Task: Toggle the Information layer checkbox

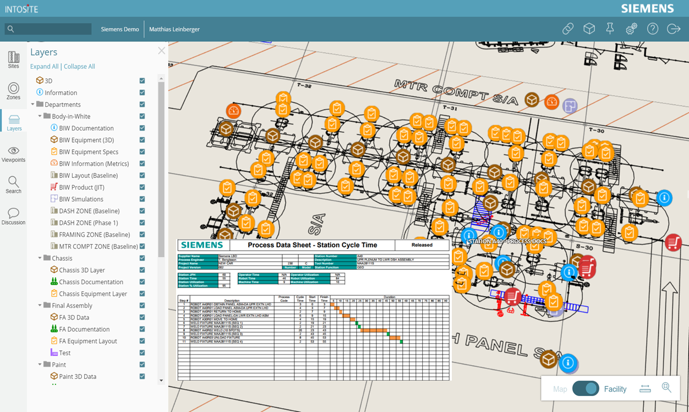Action: [x=142, y=93]
